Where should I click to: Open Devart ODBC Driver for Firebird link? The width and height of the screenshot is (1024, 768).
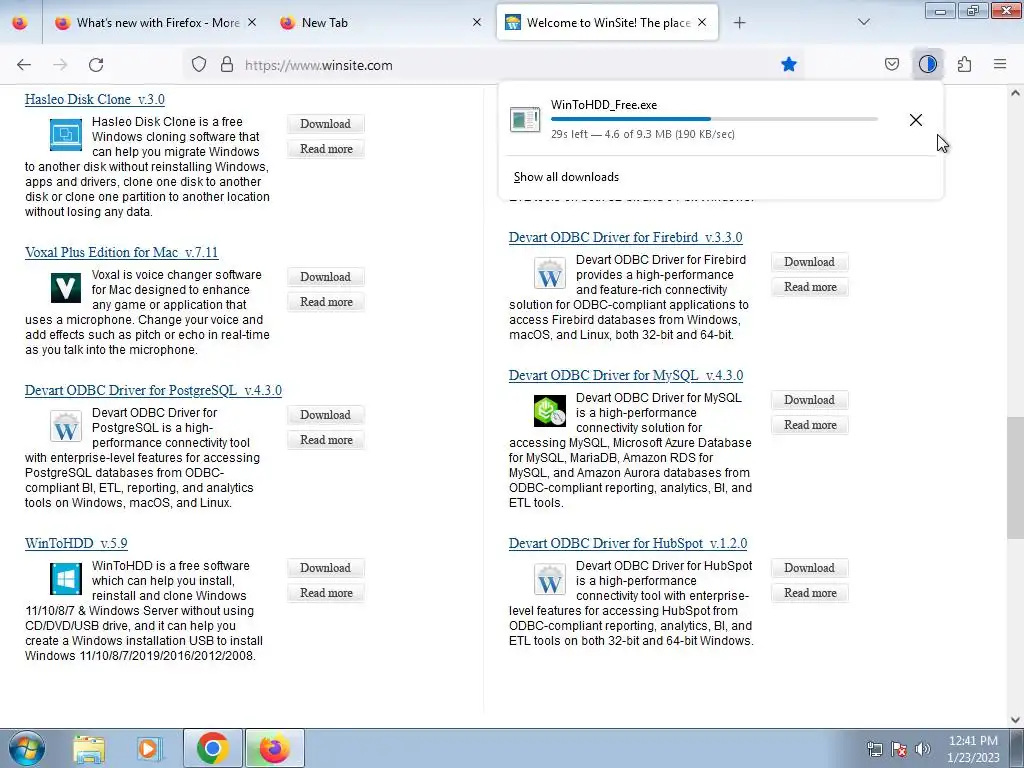[x=626, y=237]
